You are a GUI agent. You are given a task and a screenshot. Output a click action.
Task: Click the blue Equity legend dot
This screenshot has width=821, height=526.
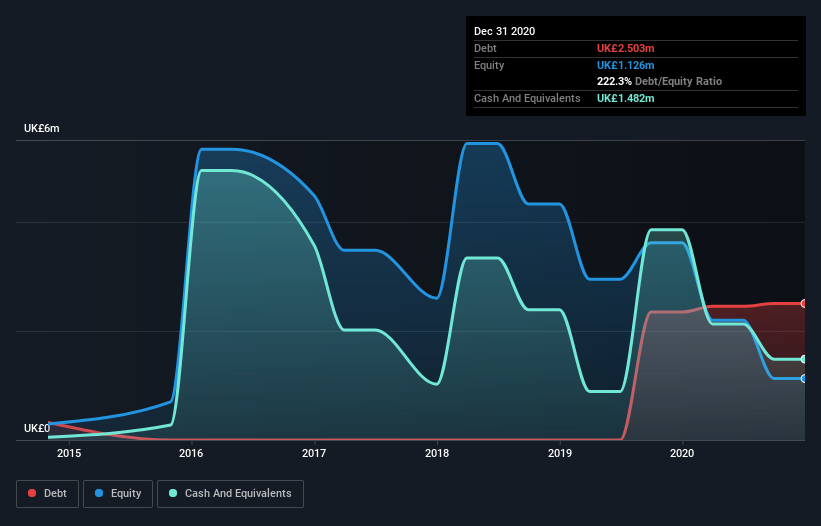click(x=99, y=493)
